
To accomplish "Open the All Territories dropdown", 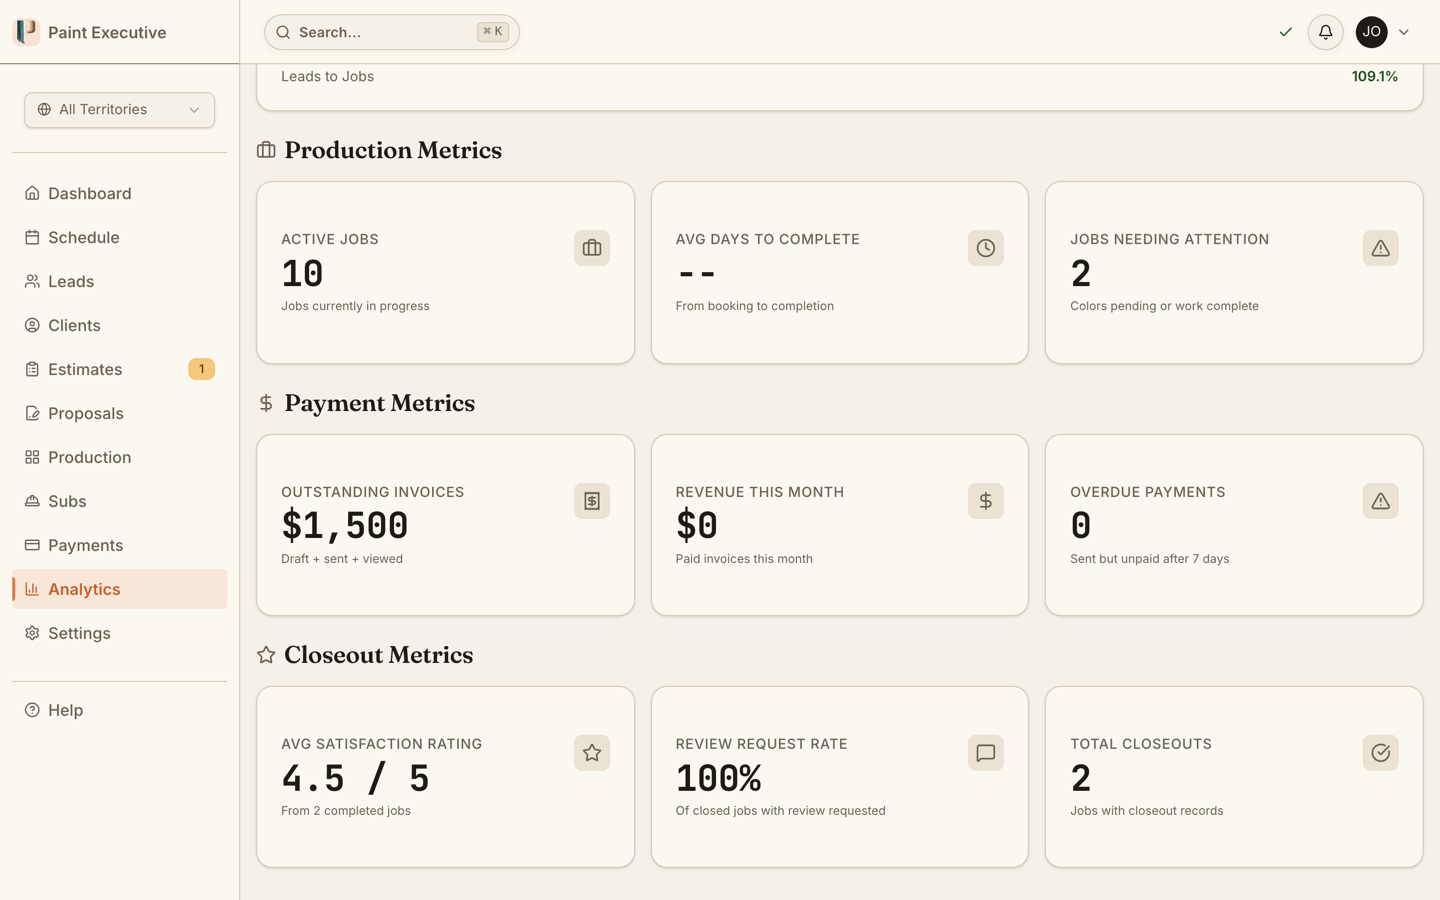I will [119, 110].
